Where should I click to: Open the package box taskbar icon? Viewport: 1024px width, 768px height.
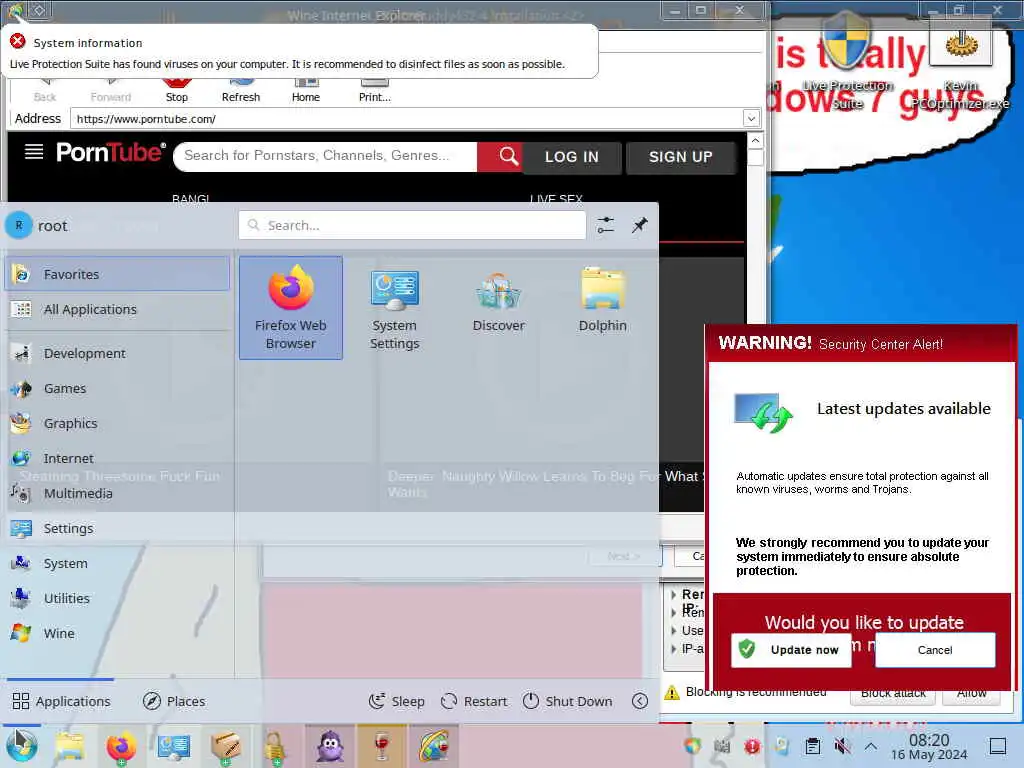point(226,746)
